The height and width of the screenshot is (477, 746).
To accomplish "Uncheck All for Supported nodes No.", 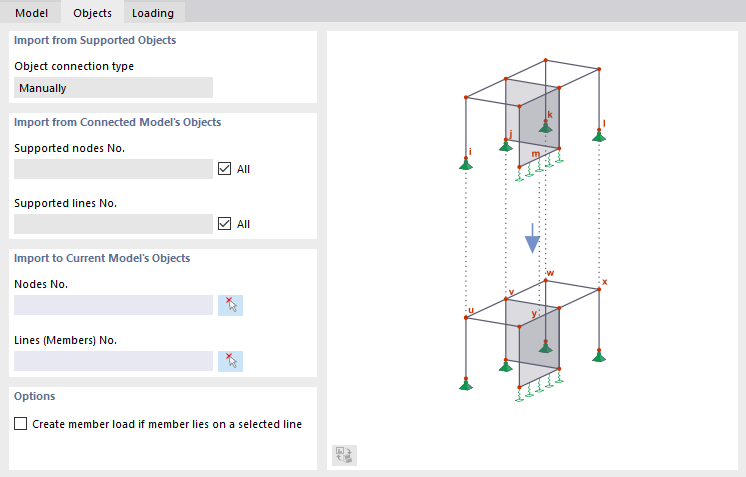I will click(225, 169).
